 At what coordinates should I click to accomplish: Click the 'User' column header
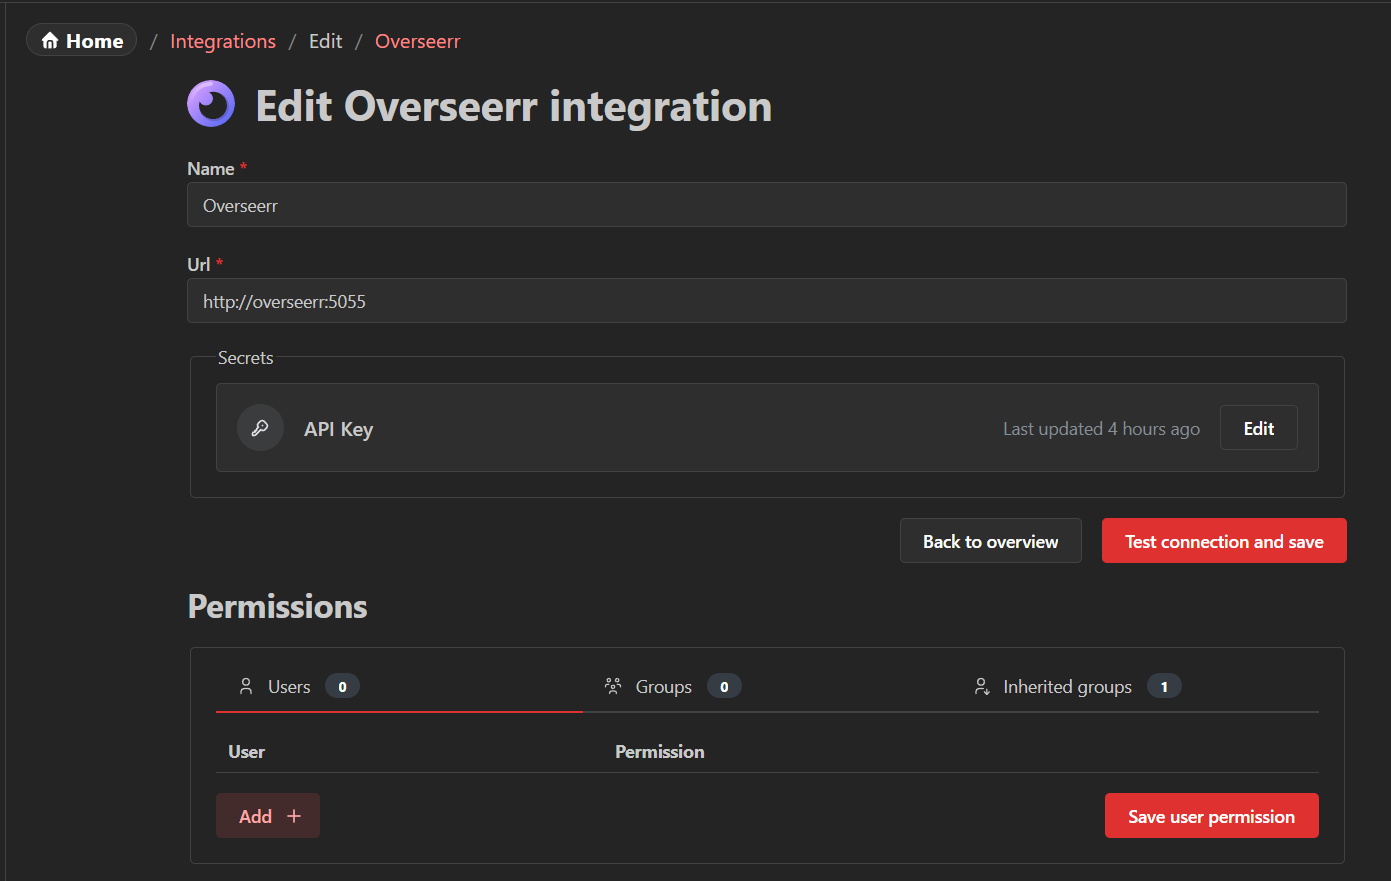[247, 752]
